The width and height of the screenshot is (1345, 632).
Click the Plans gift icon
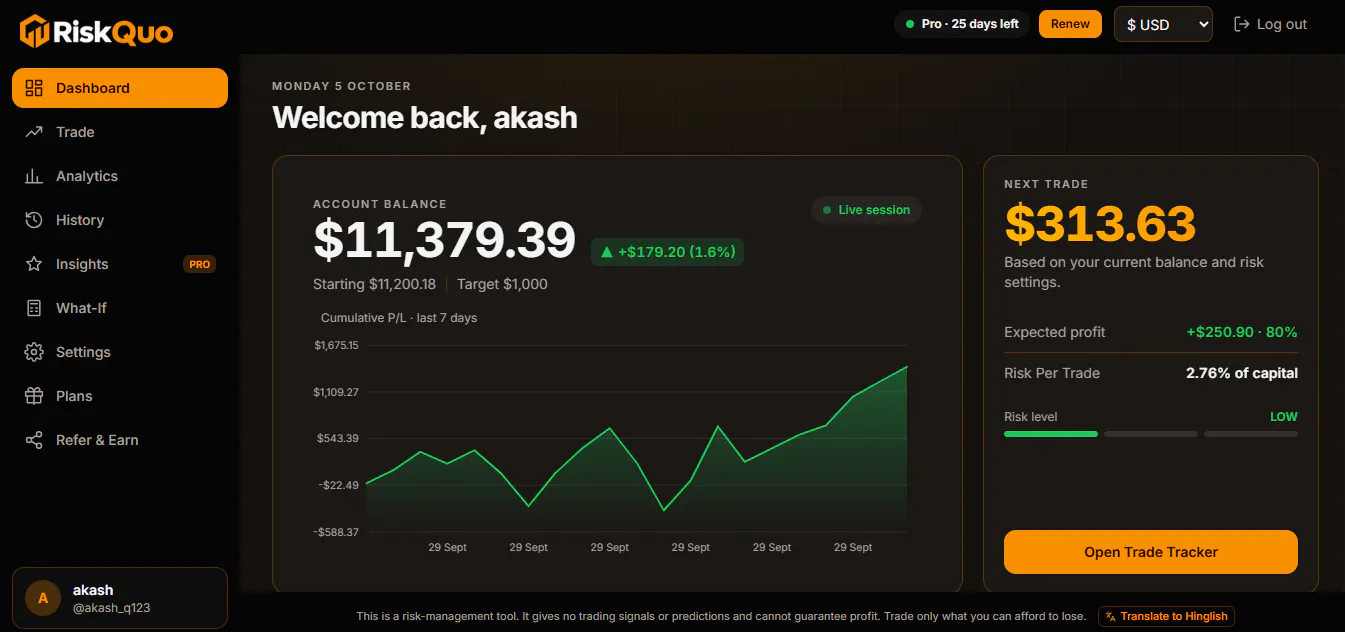34,396
